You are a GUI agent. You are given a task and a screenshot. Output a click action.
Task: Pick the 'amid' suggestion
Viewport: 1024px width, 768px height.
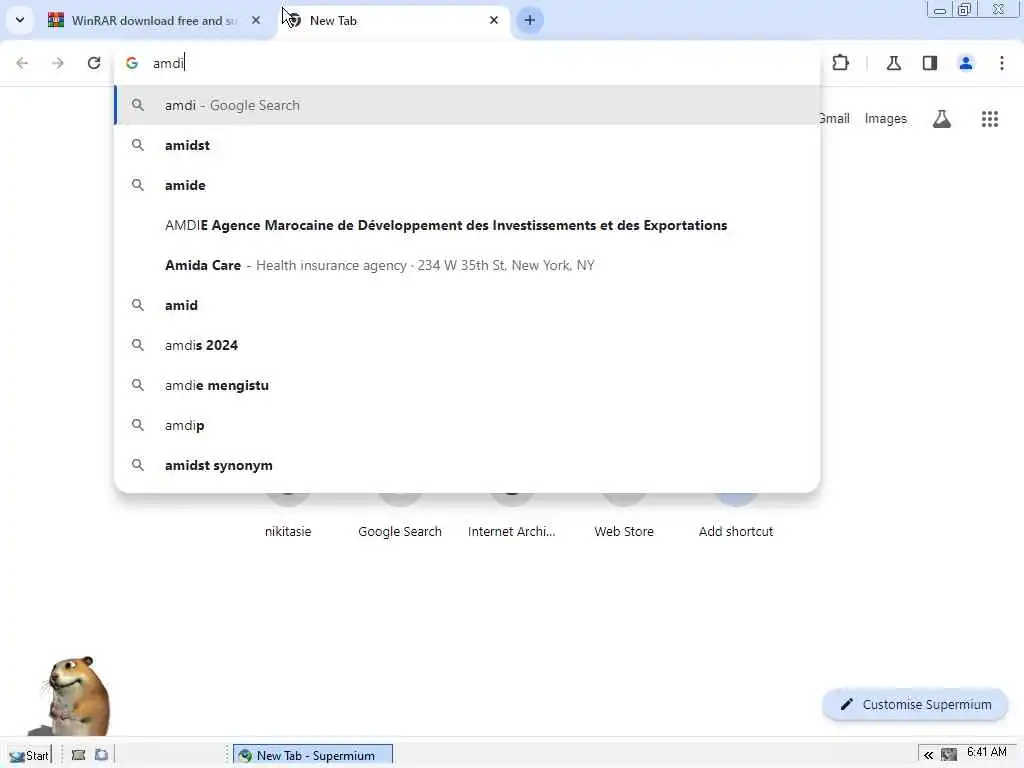click(x=468, y=305)
